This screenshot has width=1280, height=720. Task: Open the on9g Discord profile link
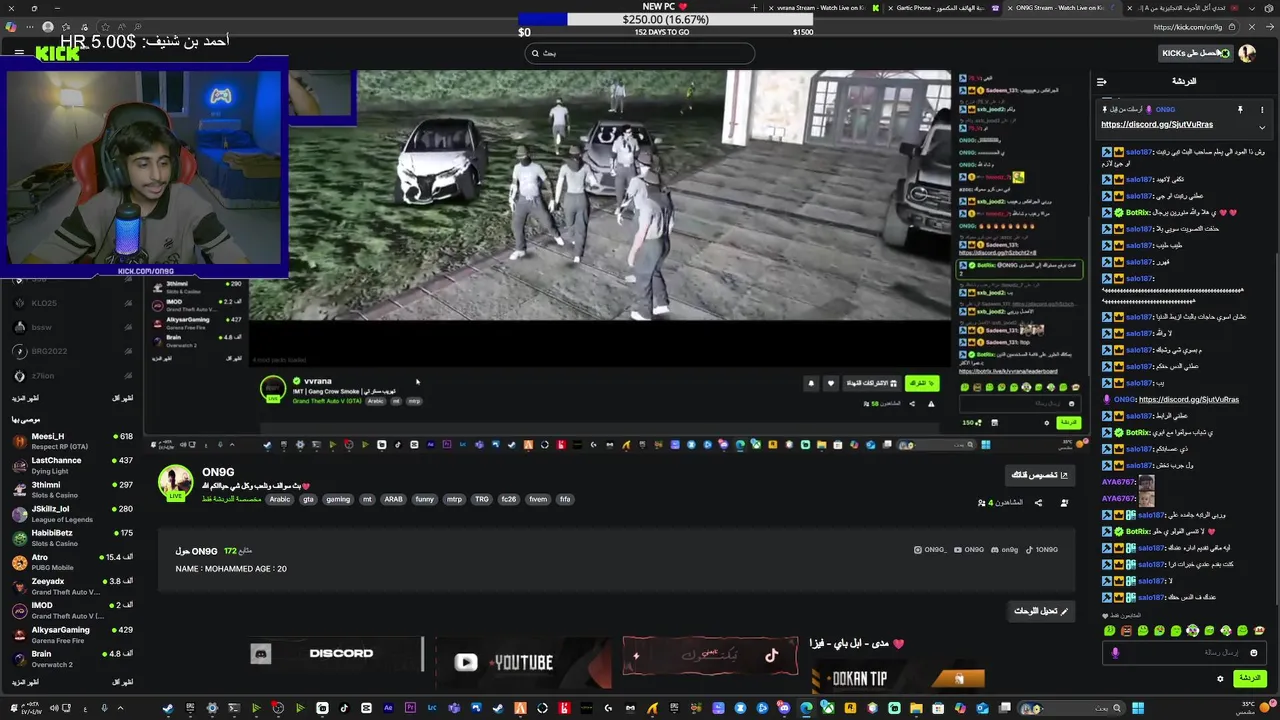coord(1005,549)
